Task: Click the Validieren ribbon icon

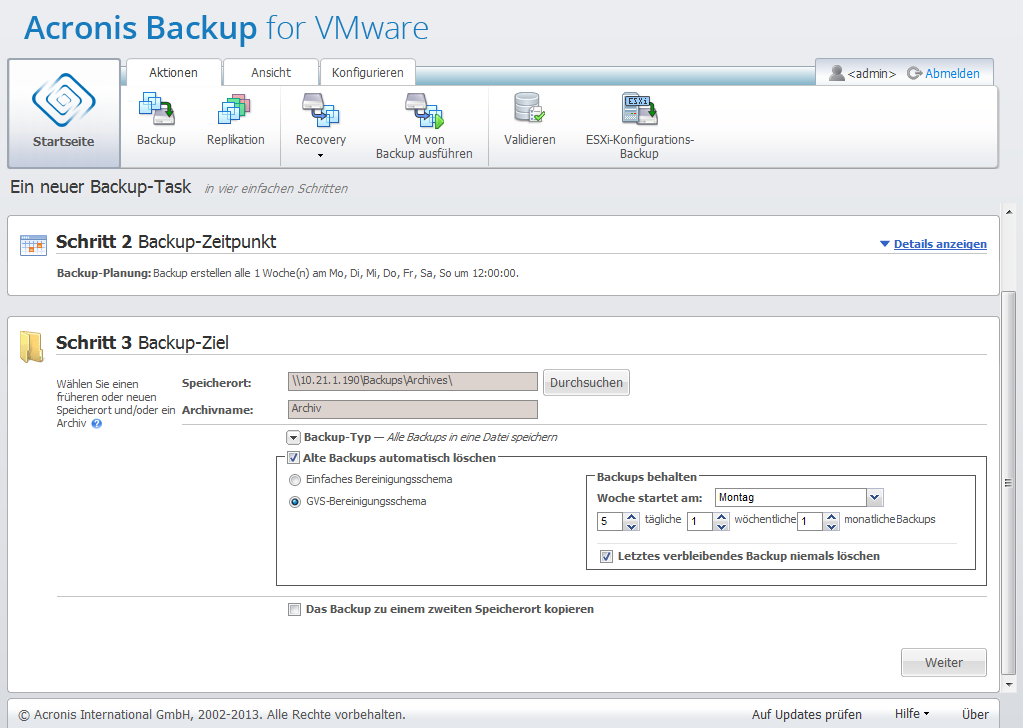Action: pos(529,108)
